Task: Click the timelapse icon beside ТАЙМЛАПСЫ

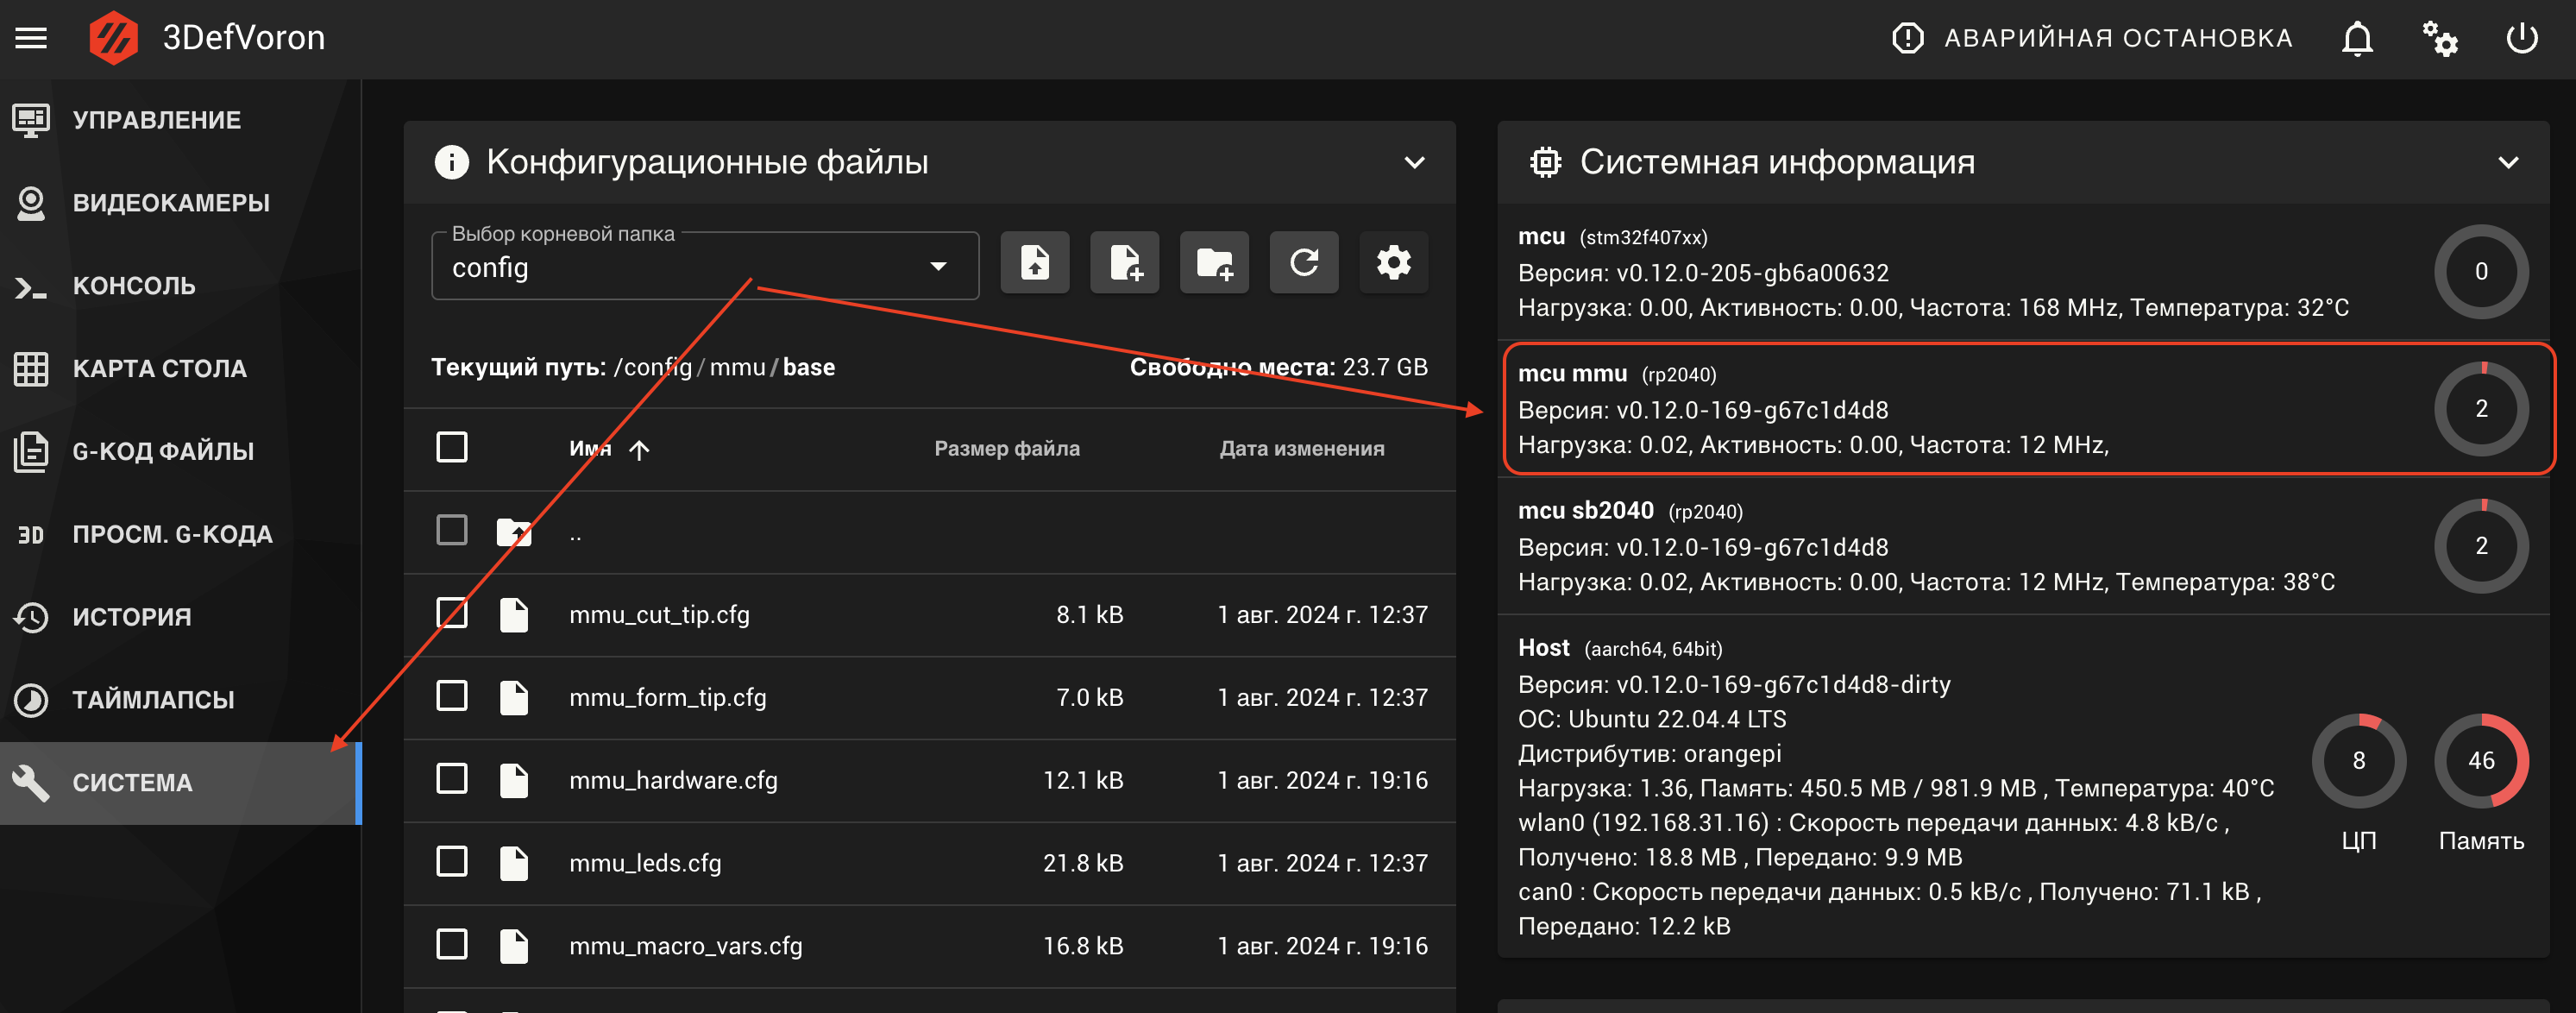Action: (x=31, y=700)
